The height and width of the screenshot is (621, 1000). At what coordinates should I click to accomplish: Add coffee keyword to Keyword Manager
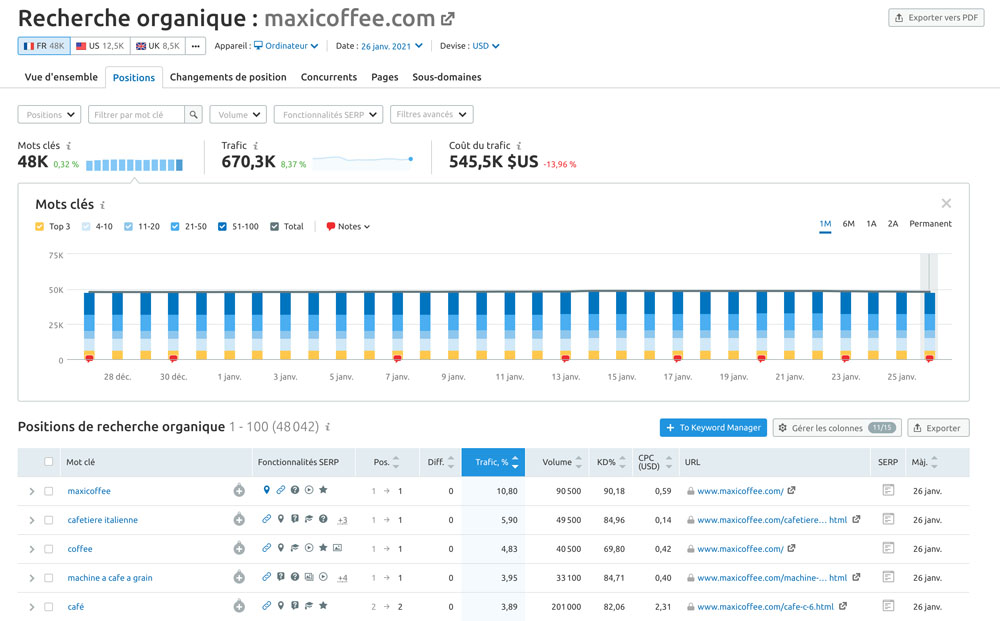pos(239,548)
